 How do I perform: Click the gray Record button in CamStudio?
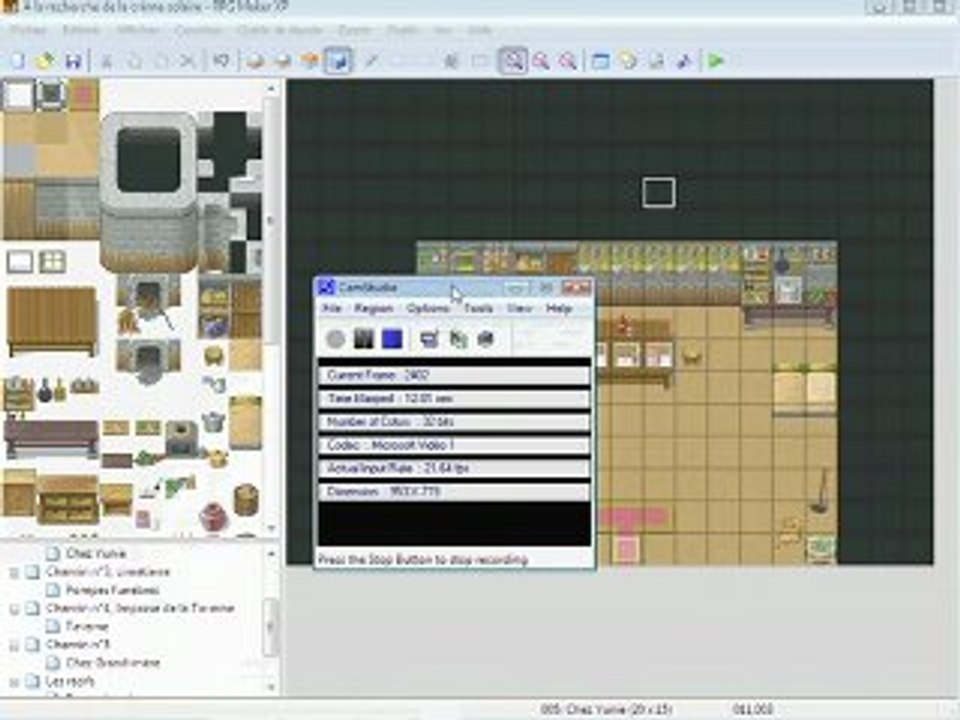pos(335,339)
